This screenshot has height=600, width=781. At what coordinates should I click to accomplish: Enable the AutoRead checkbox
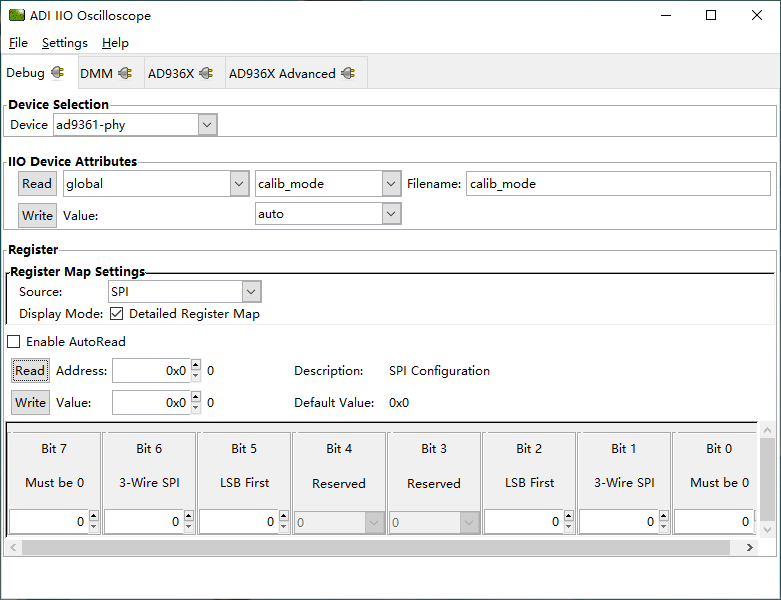(x=14, y=342)
